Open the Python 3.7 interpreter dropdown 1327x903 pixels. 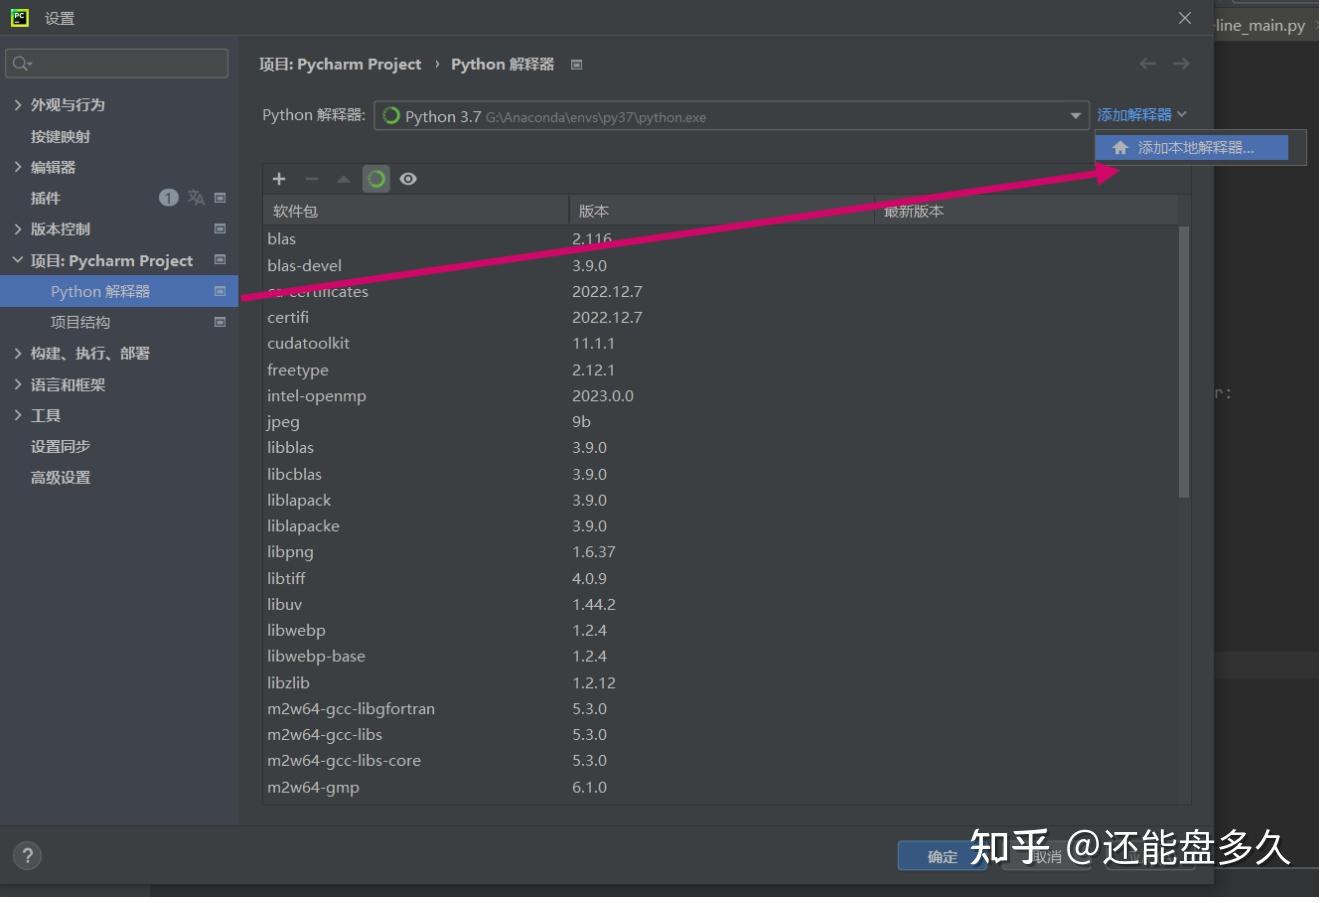[1077, 115]
